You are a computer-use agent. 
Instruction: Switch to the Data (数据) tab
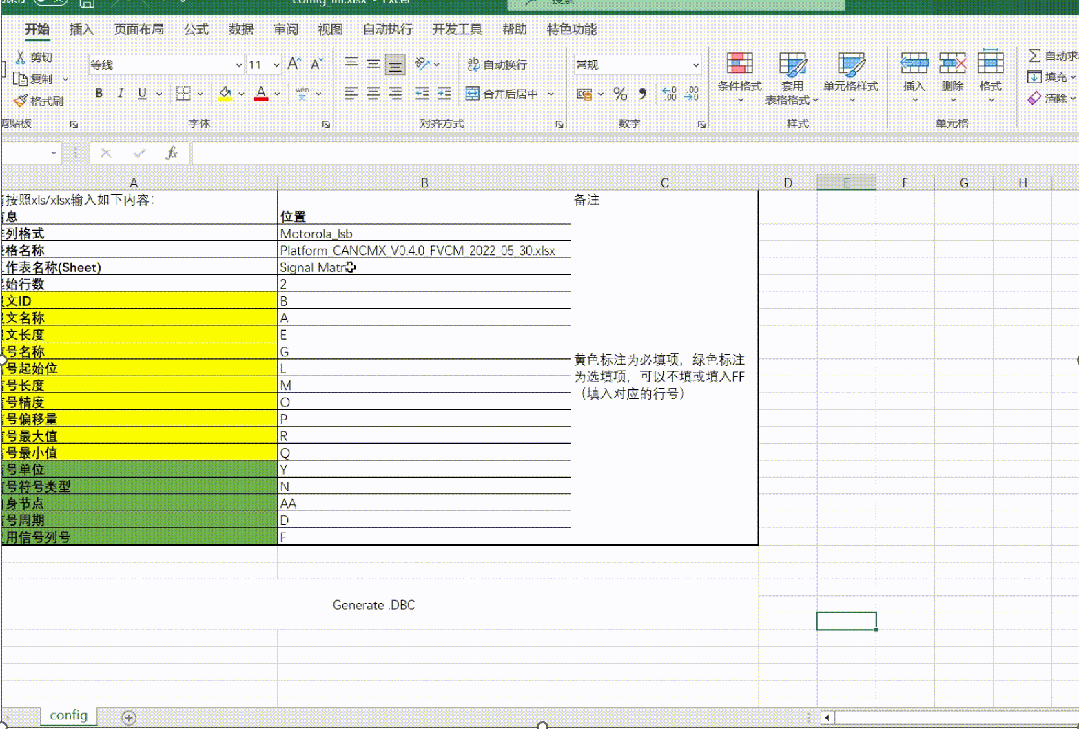click(241, 29)
